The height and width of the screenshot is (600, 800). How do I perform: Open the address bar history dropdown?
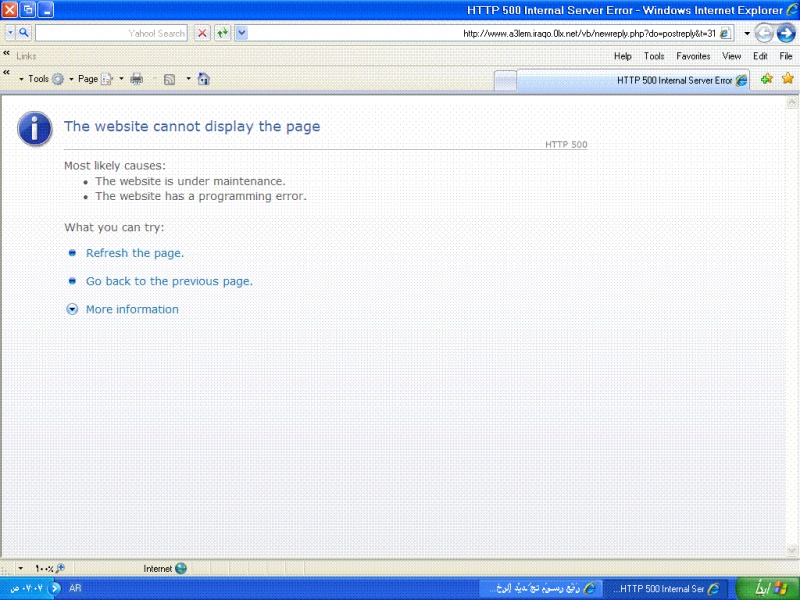point(747,33)
